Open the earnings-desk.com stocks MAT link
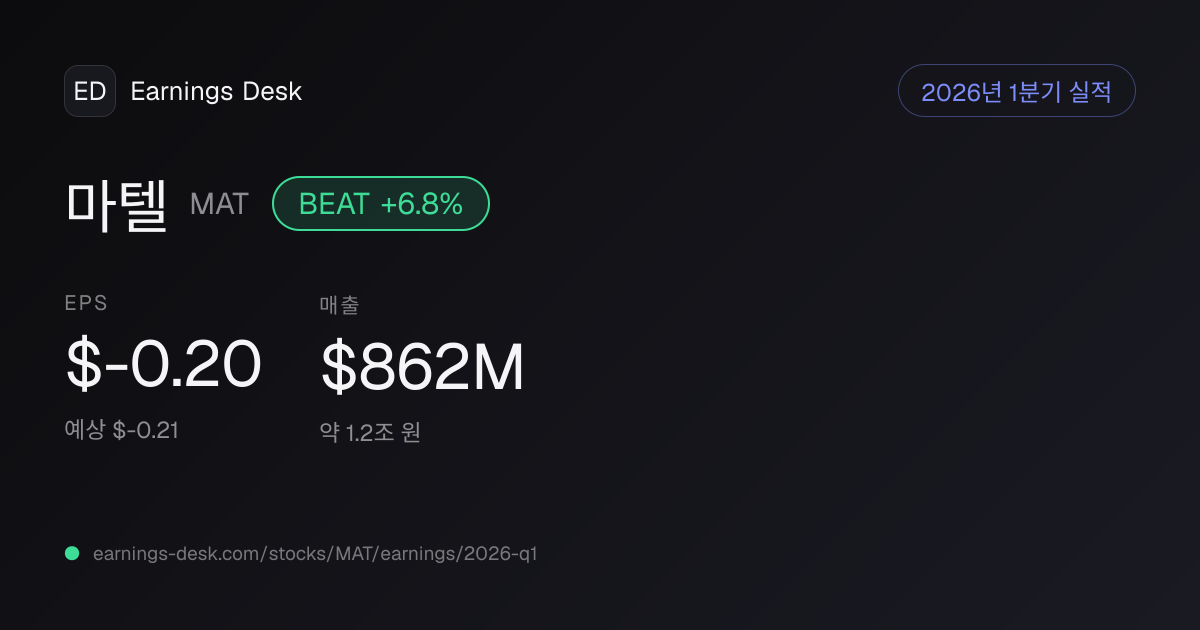The image size is (1200, 630). tap(315, 553)
